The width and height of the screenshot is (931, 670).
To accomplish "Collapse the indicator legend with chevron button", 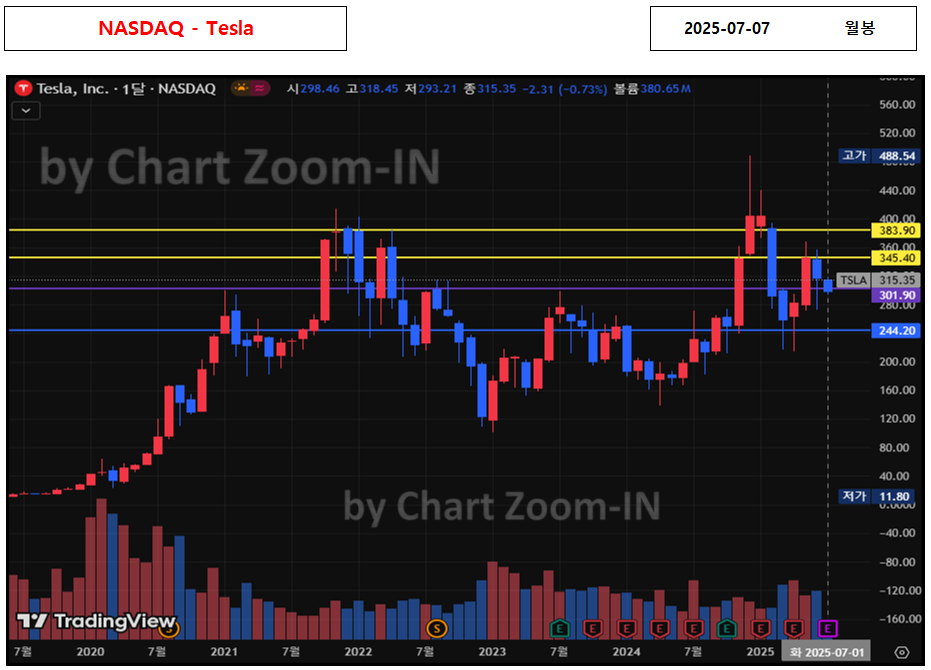I will (26, 110).
